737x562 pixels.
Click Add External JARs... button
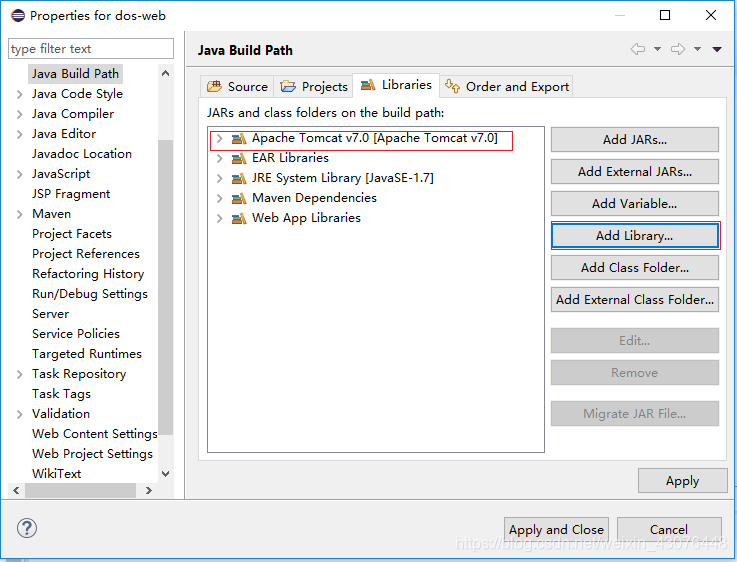tap(635, 172)
